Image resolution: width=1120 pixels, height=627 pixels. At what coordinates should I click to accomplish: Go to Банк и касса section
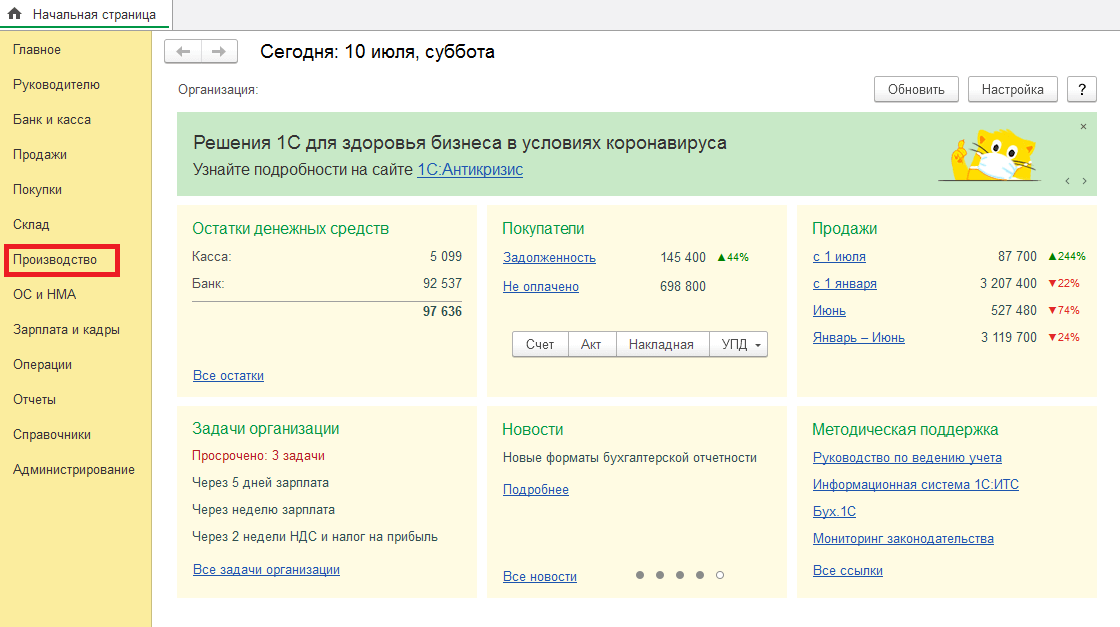[x=52, y=120]
